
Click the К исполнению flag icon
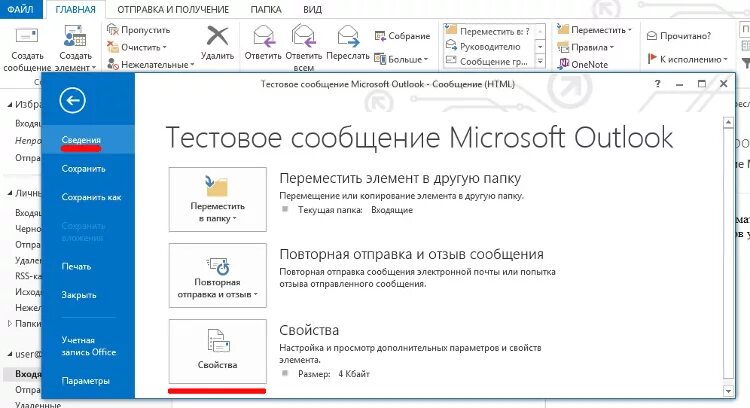point(651,59)
